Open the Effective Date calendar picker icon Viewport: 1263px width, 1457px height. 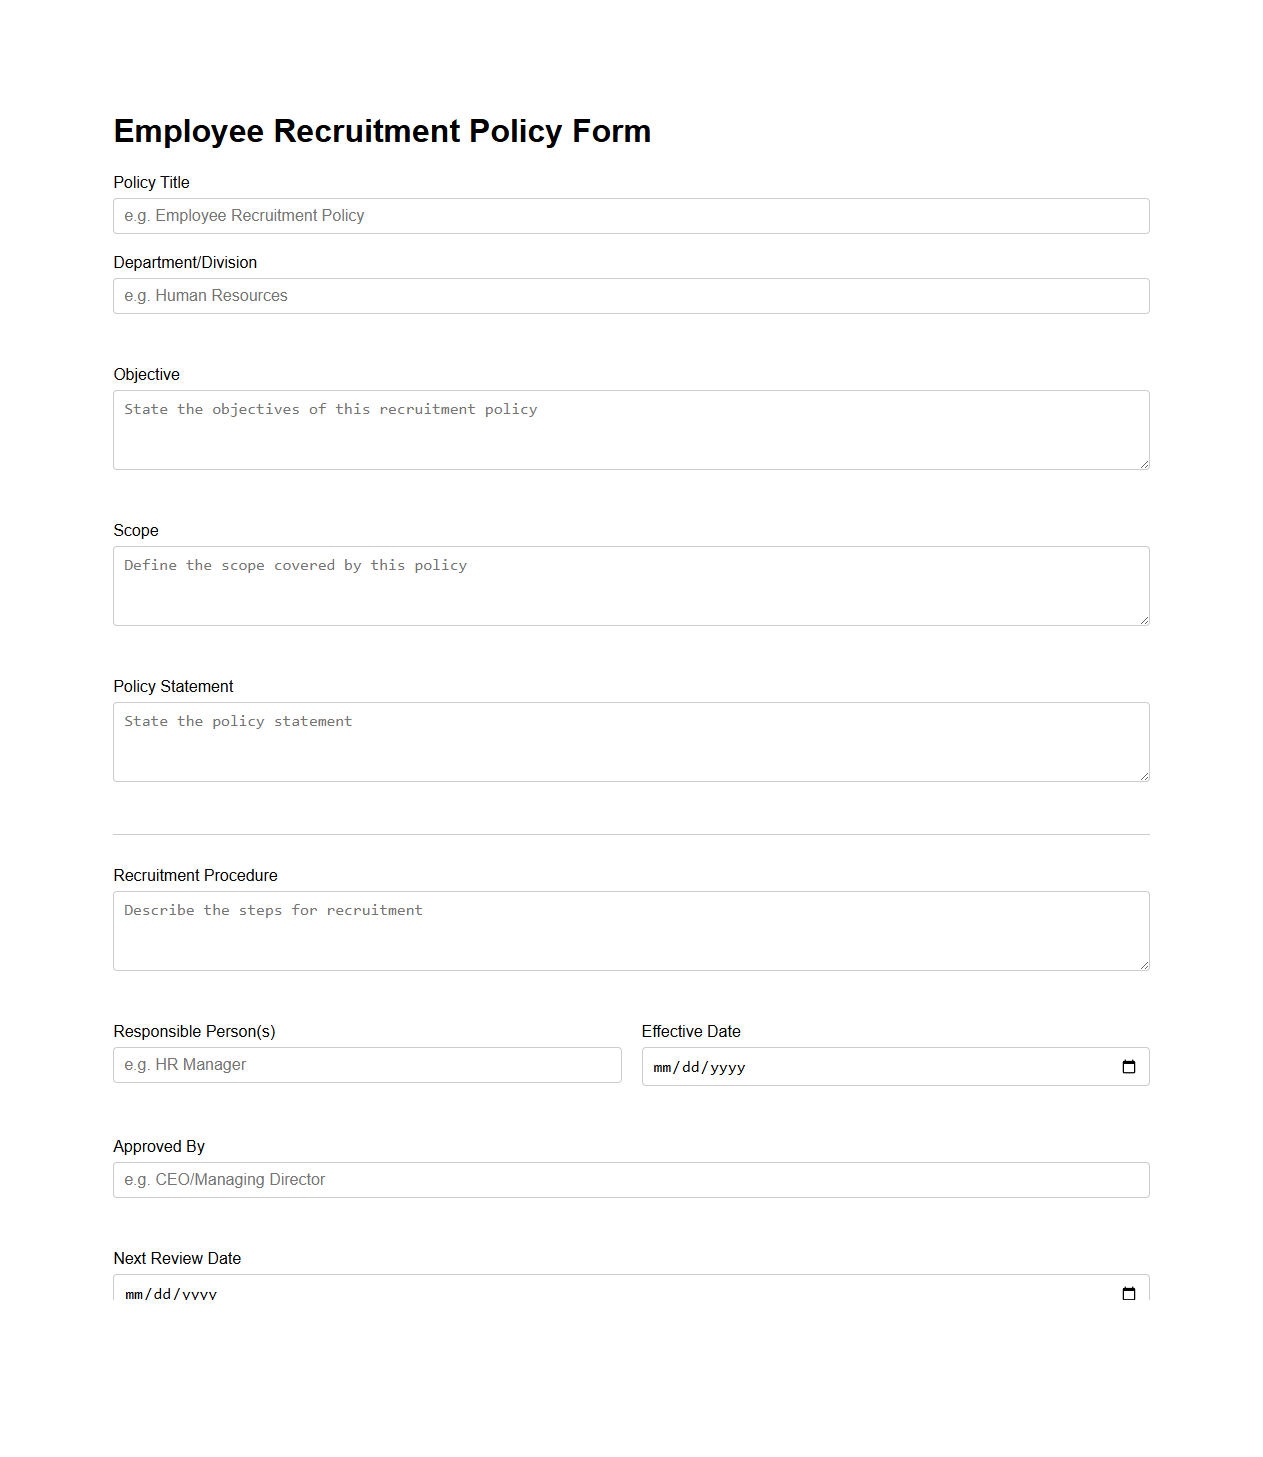1129,1066
